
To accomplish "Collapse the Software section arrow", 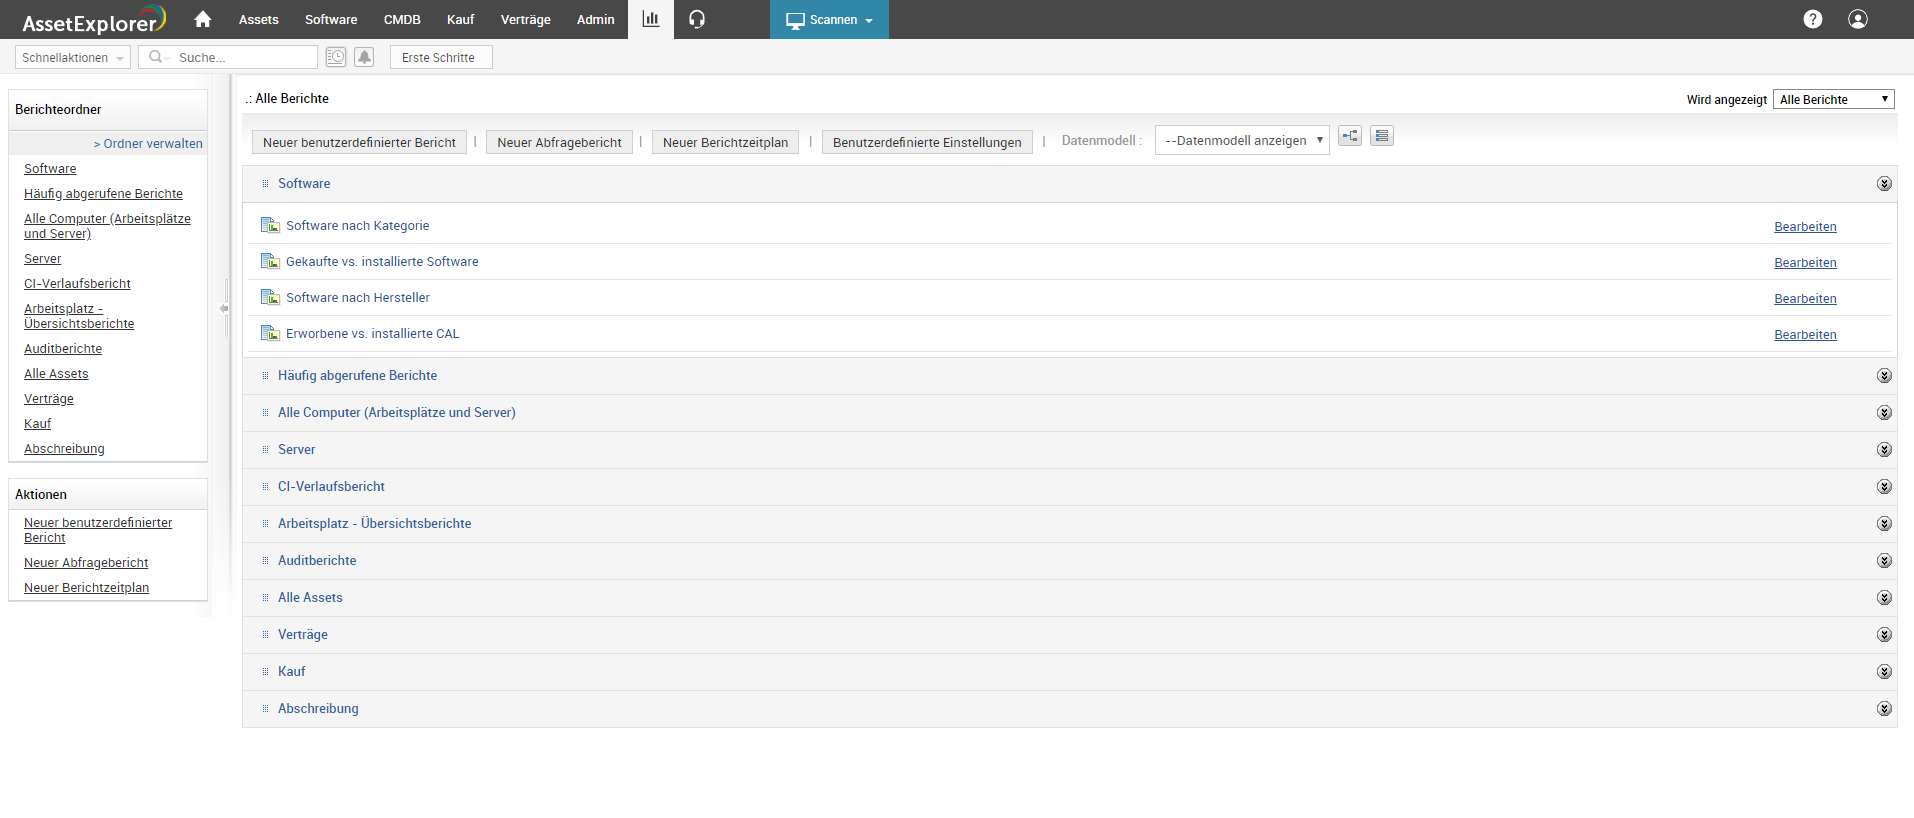I will click(1884, 184).
